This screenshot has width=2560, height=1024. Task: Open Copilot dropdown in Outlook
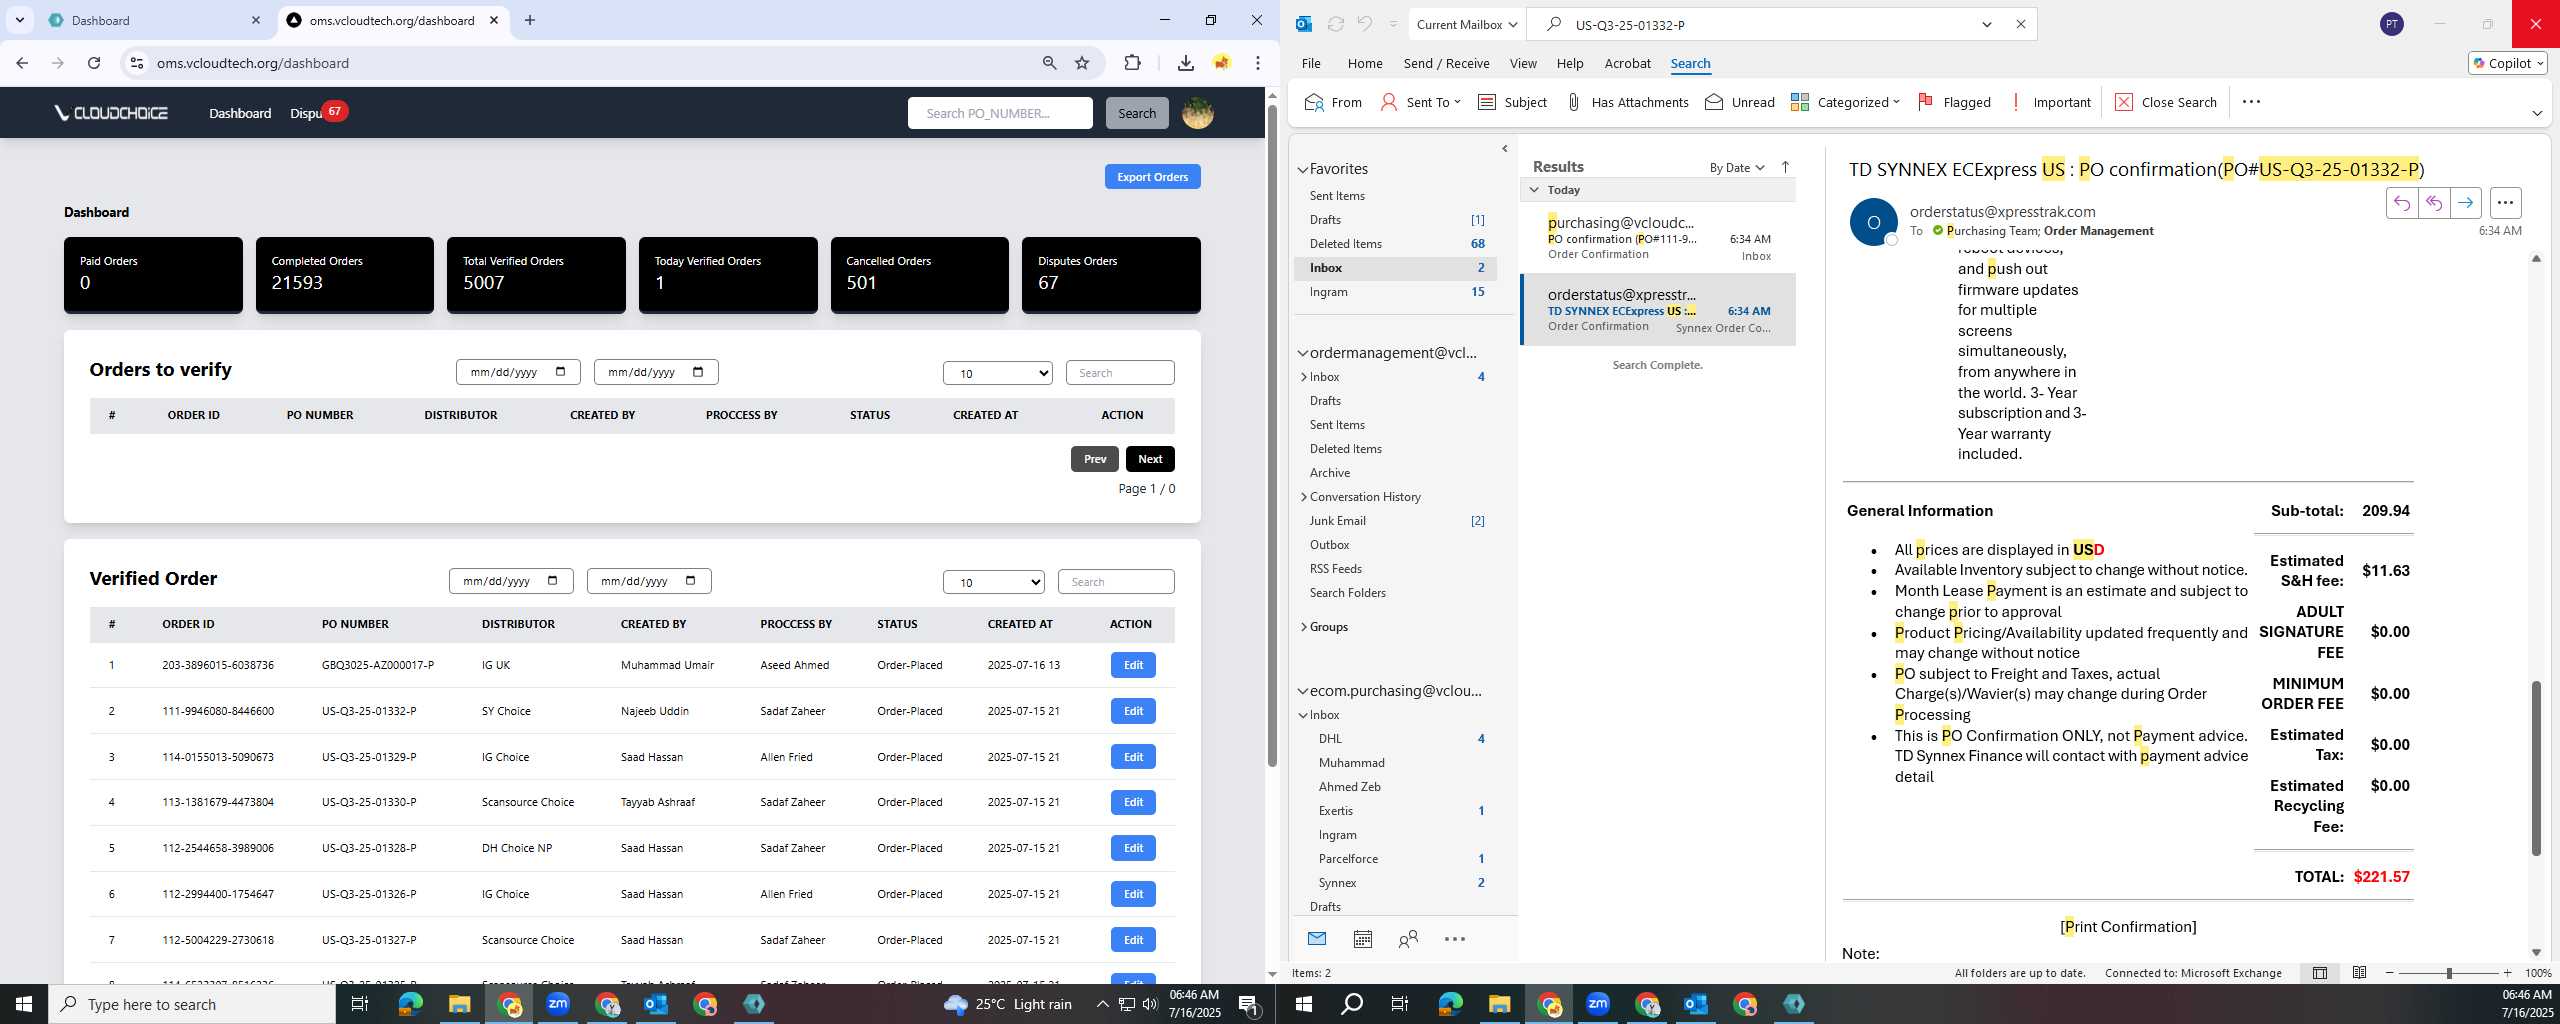pyautogui.click(x=2507, y=63)
